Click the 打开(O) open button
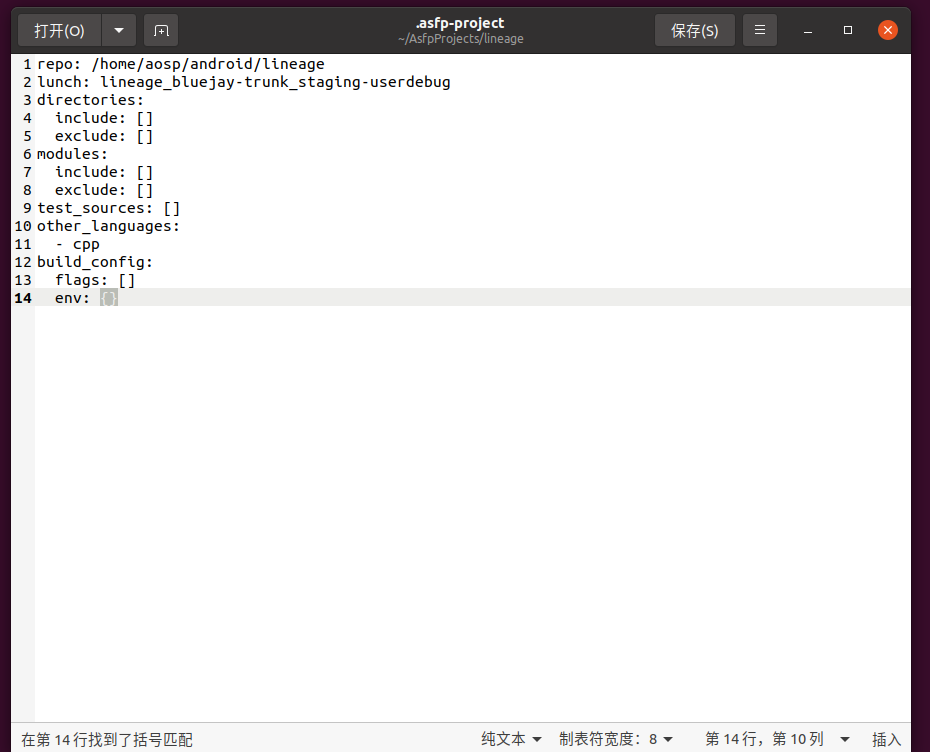Viewport: 930px width, 752px height. (x=59, y=30)
